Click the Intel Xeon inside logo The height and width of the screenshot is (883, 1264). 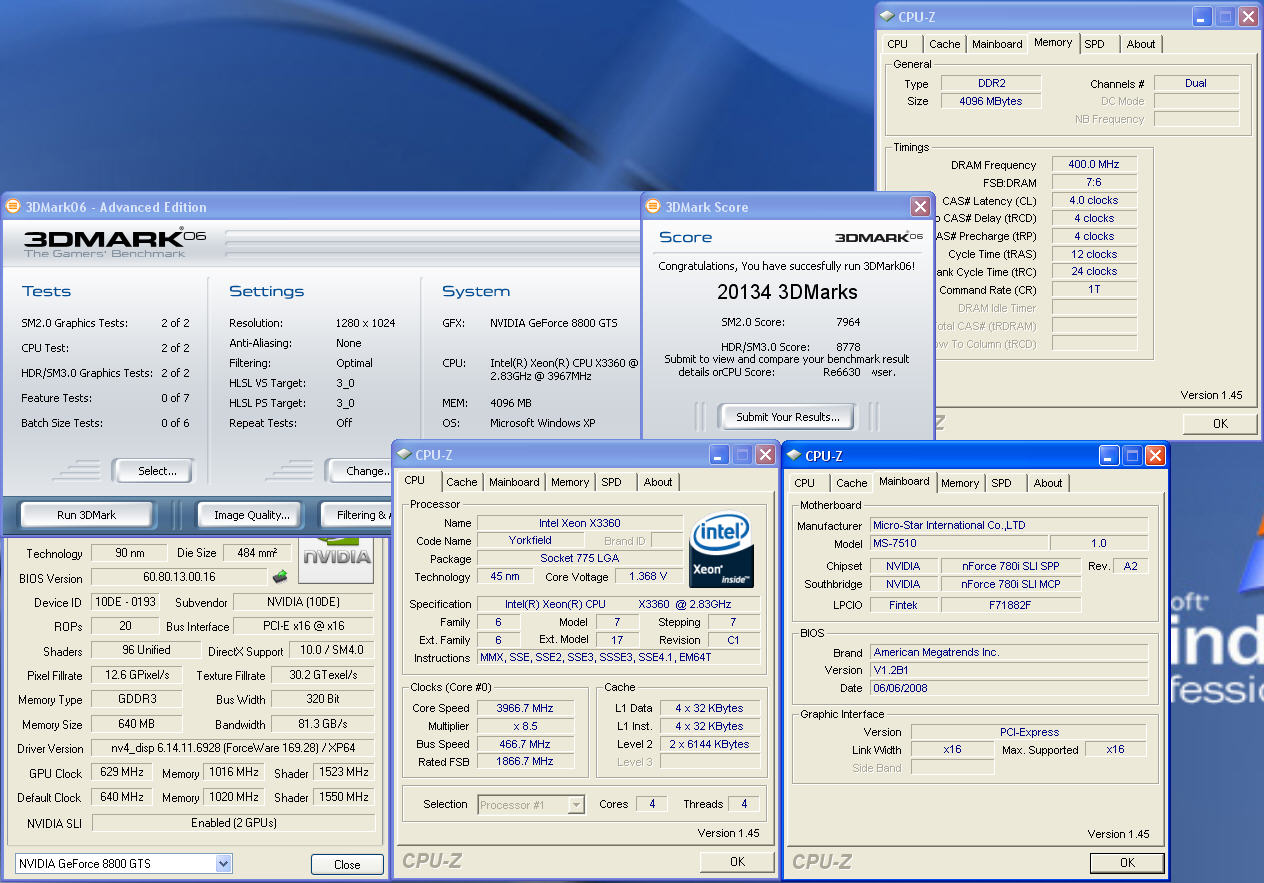721,551
